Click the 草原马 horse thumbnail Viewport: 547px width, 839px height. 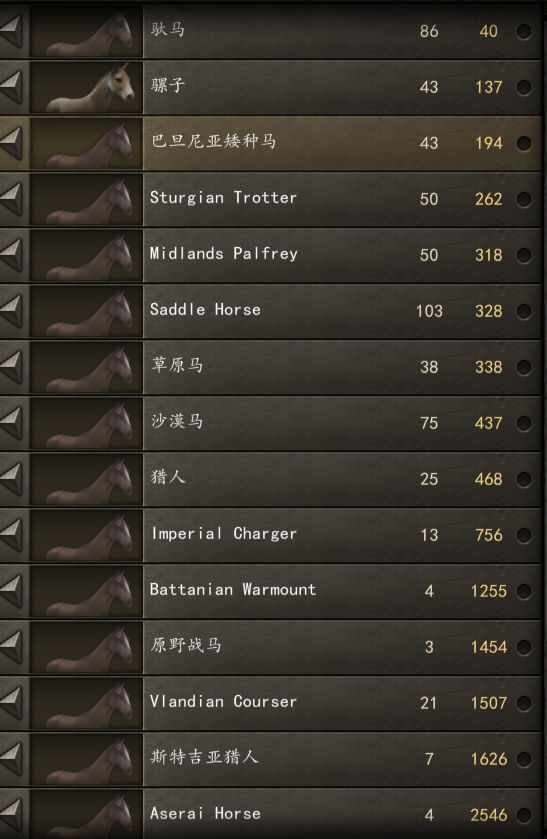pyautogui.click(x=86, y=367)
